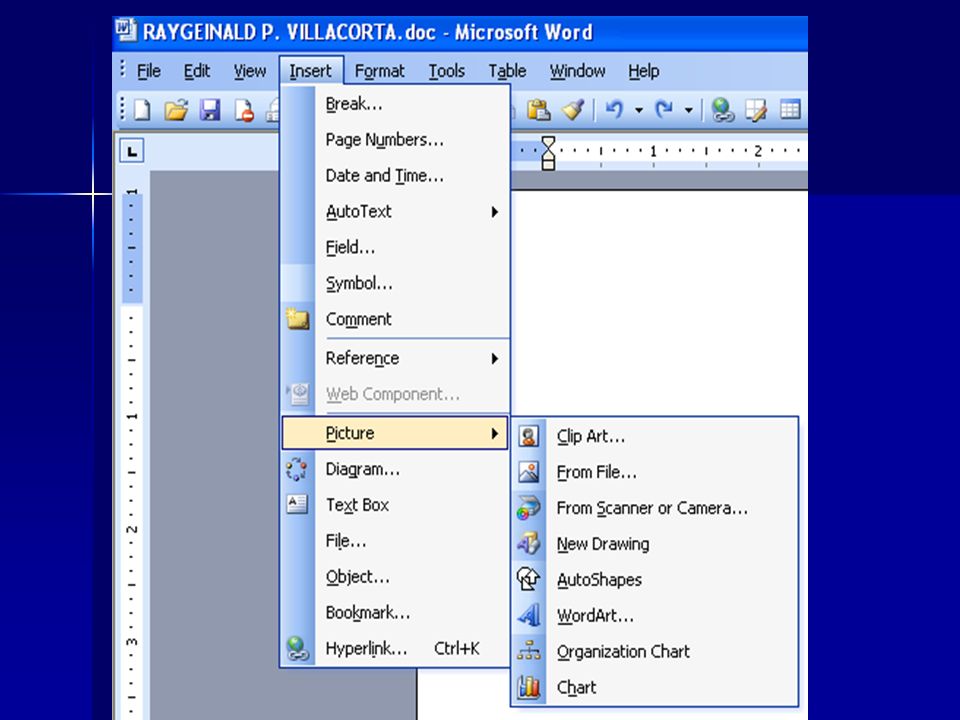Click the Insert Hyperlink globe toolbar icon
Viewport: 960px width, 720px height.
pos(722,110)
